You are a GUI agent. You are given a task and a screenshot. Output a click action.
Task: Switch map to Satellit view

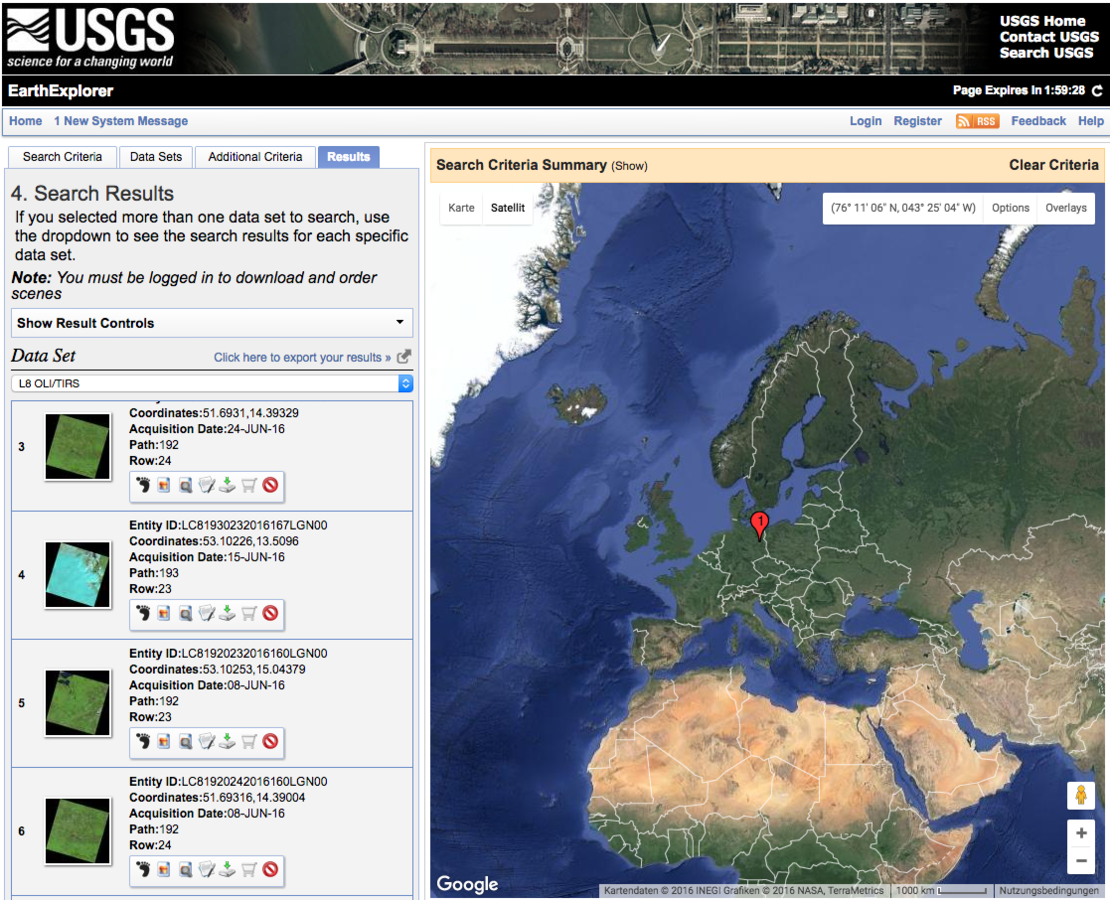(508, 207)
